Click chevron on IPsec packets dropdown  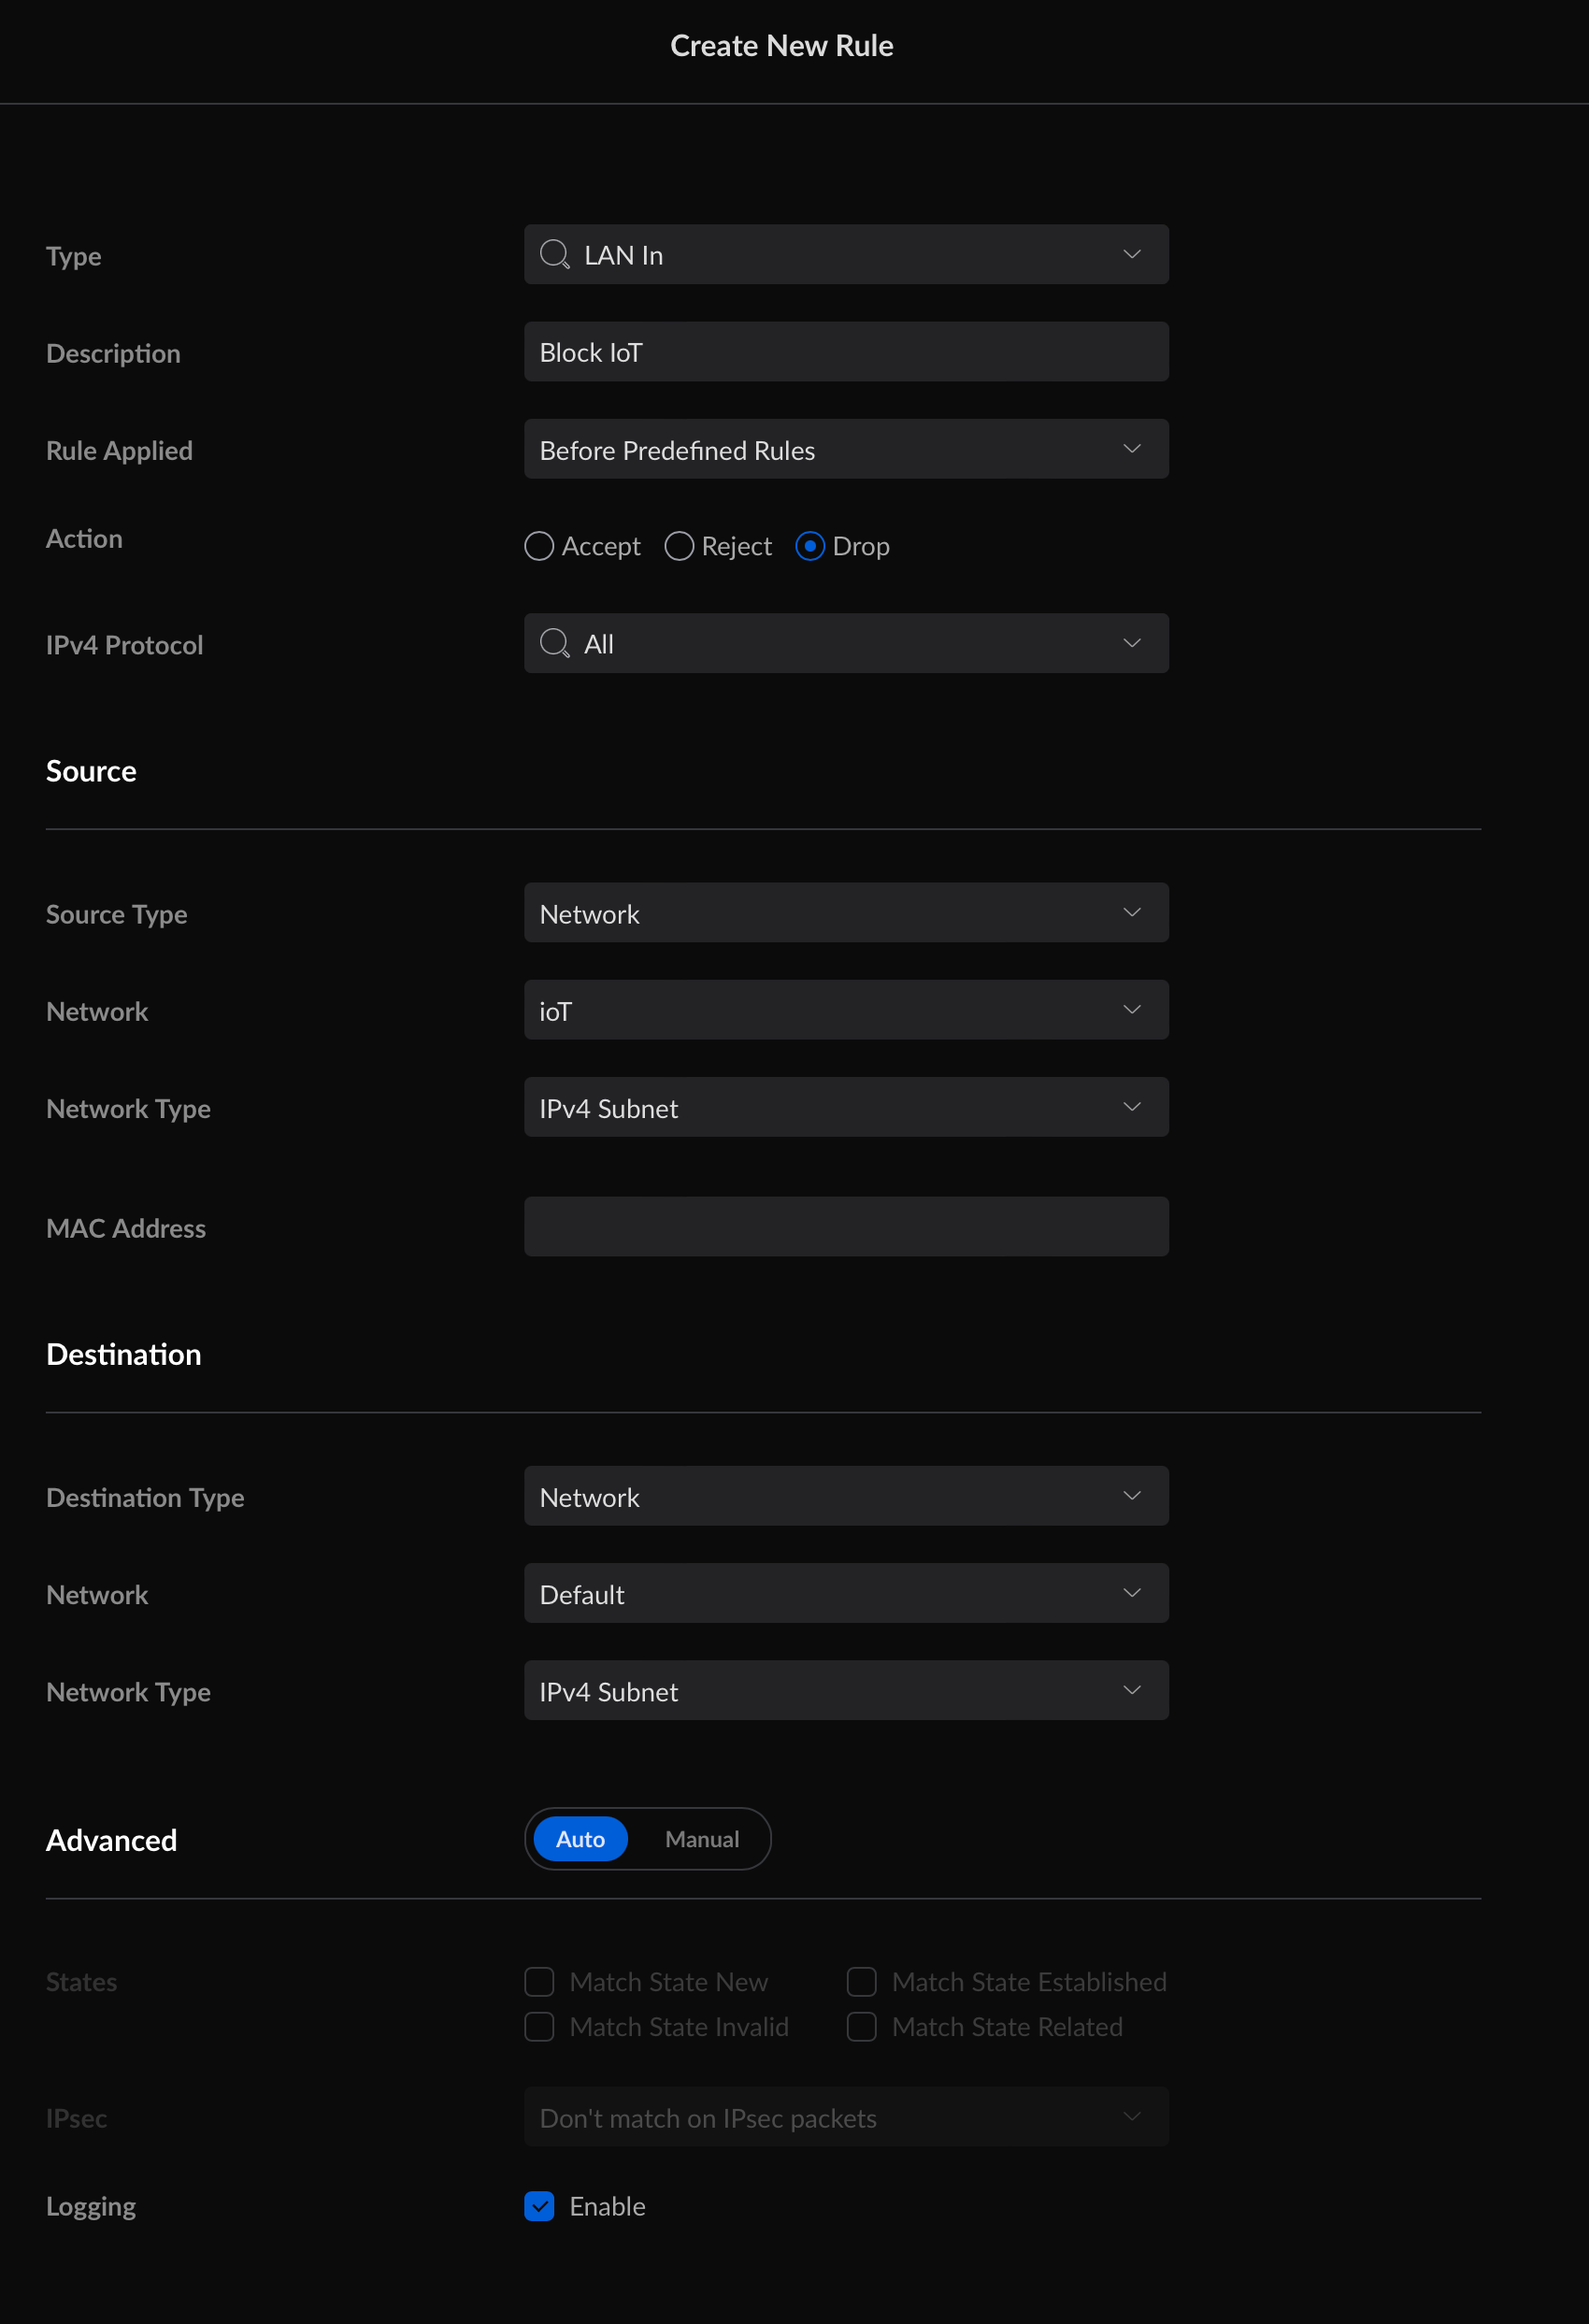point(1132,2116)
